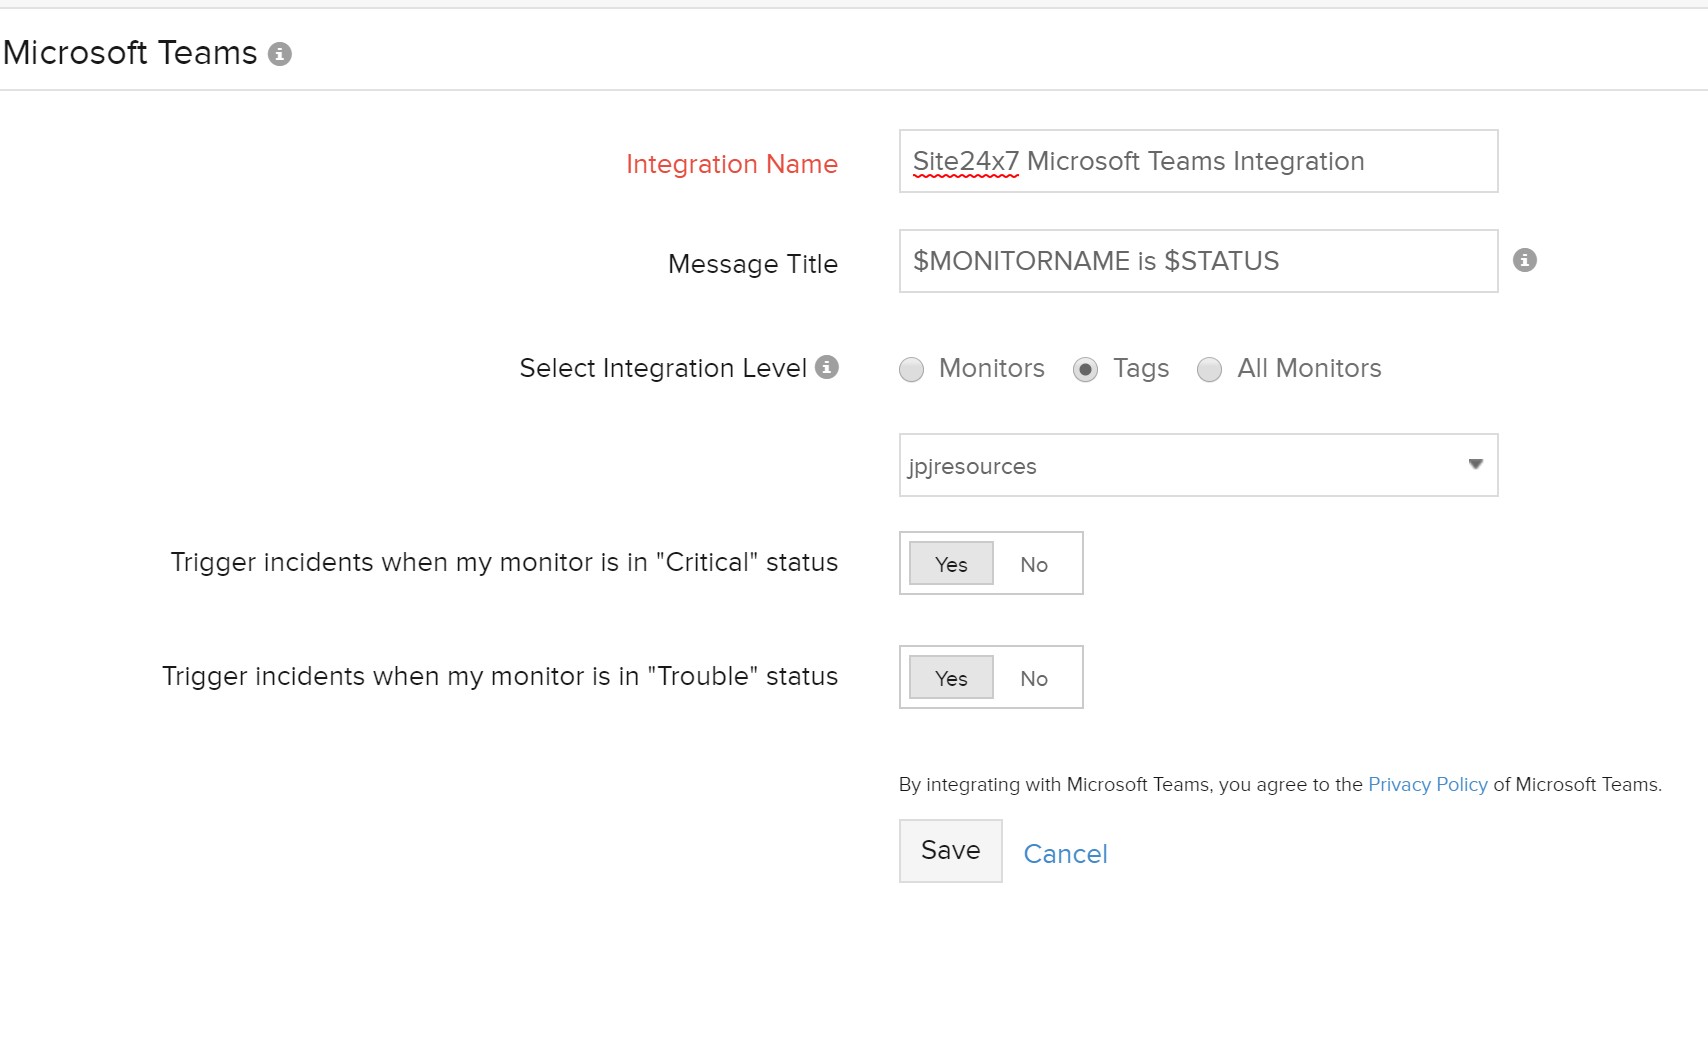
Task: Open the Privacy Policy link
Action: pyautogui.click(x=1427, y=785)
